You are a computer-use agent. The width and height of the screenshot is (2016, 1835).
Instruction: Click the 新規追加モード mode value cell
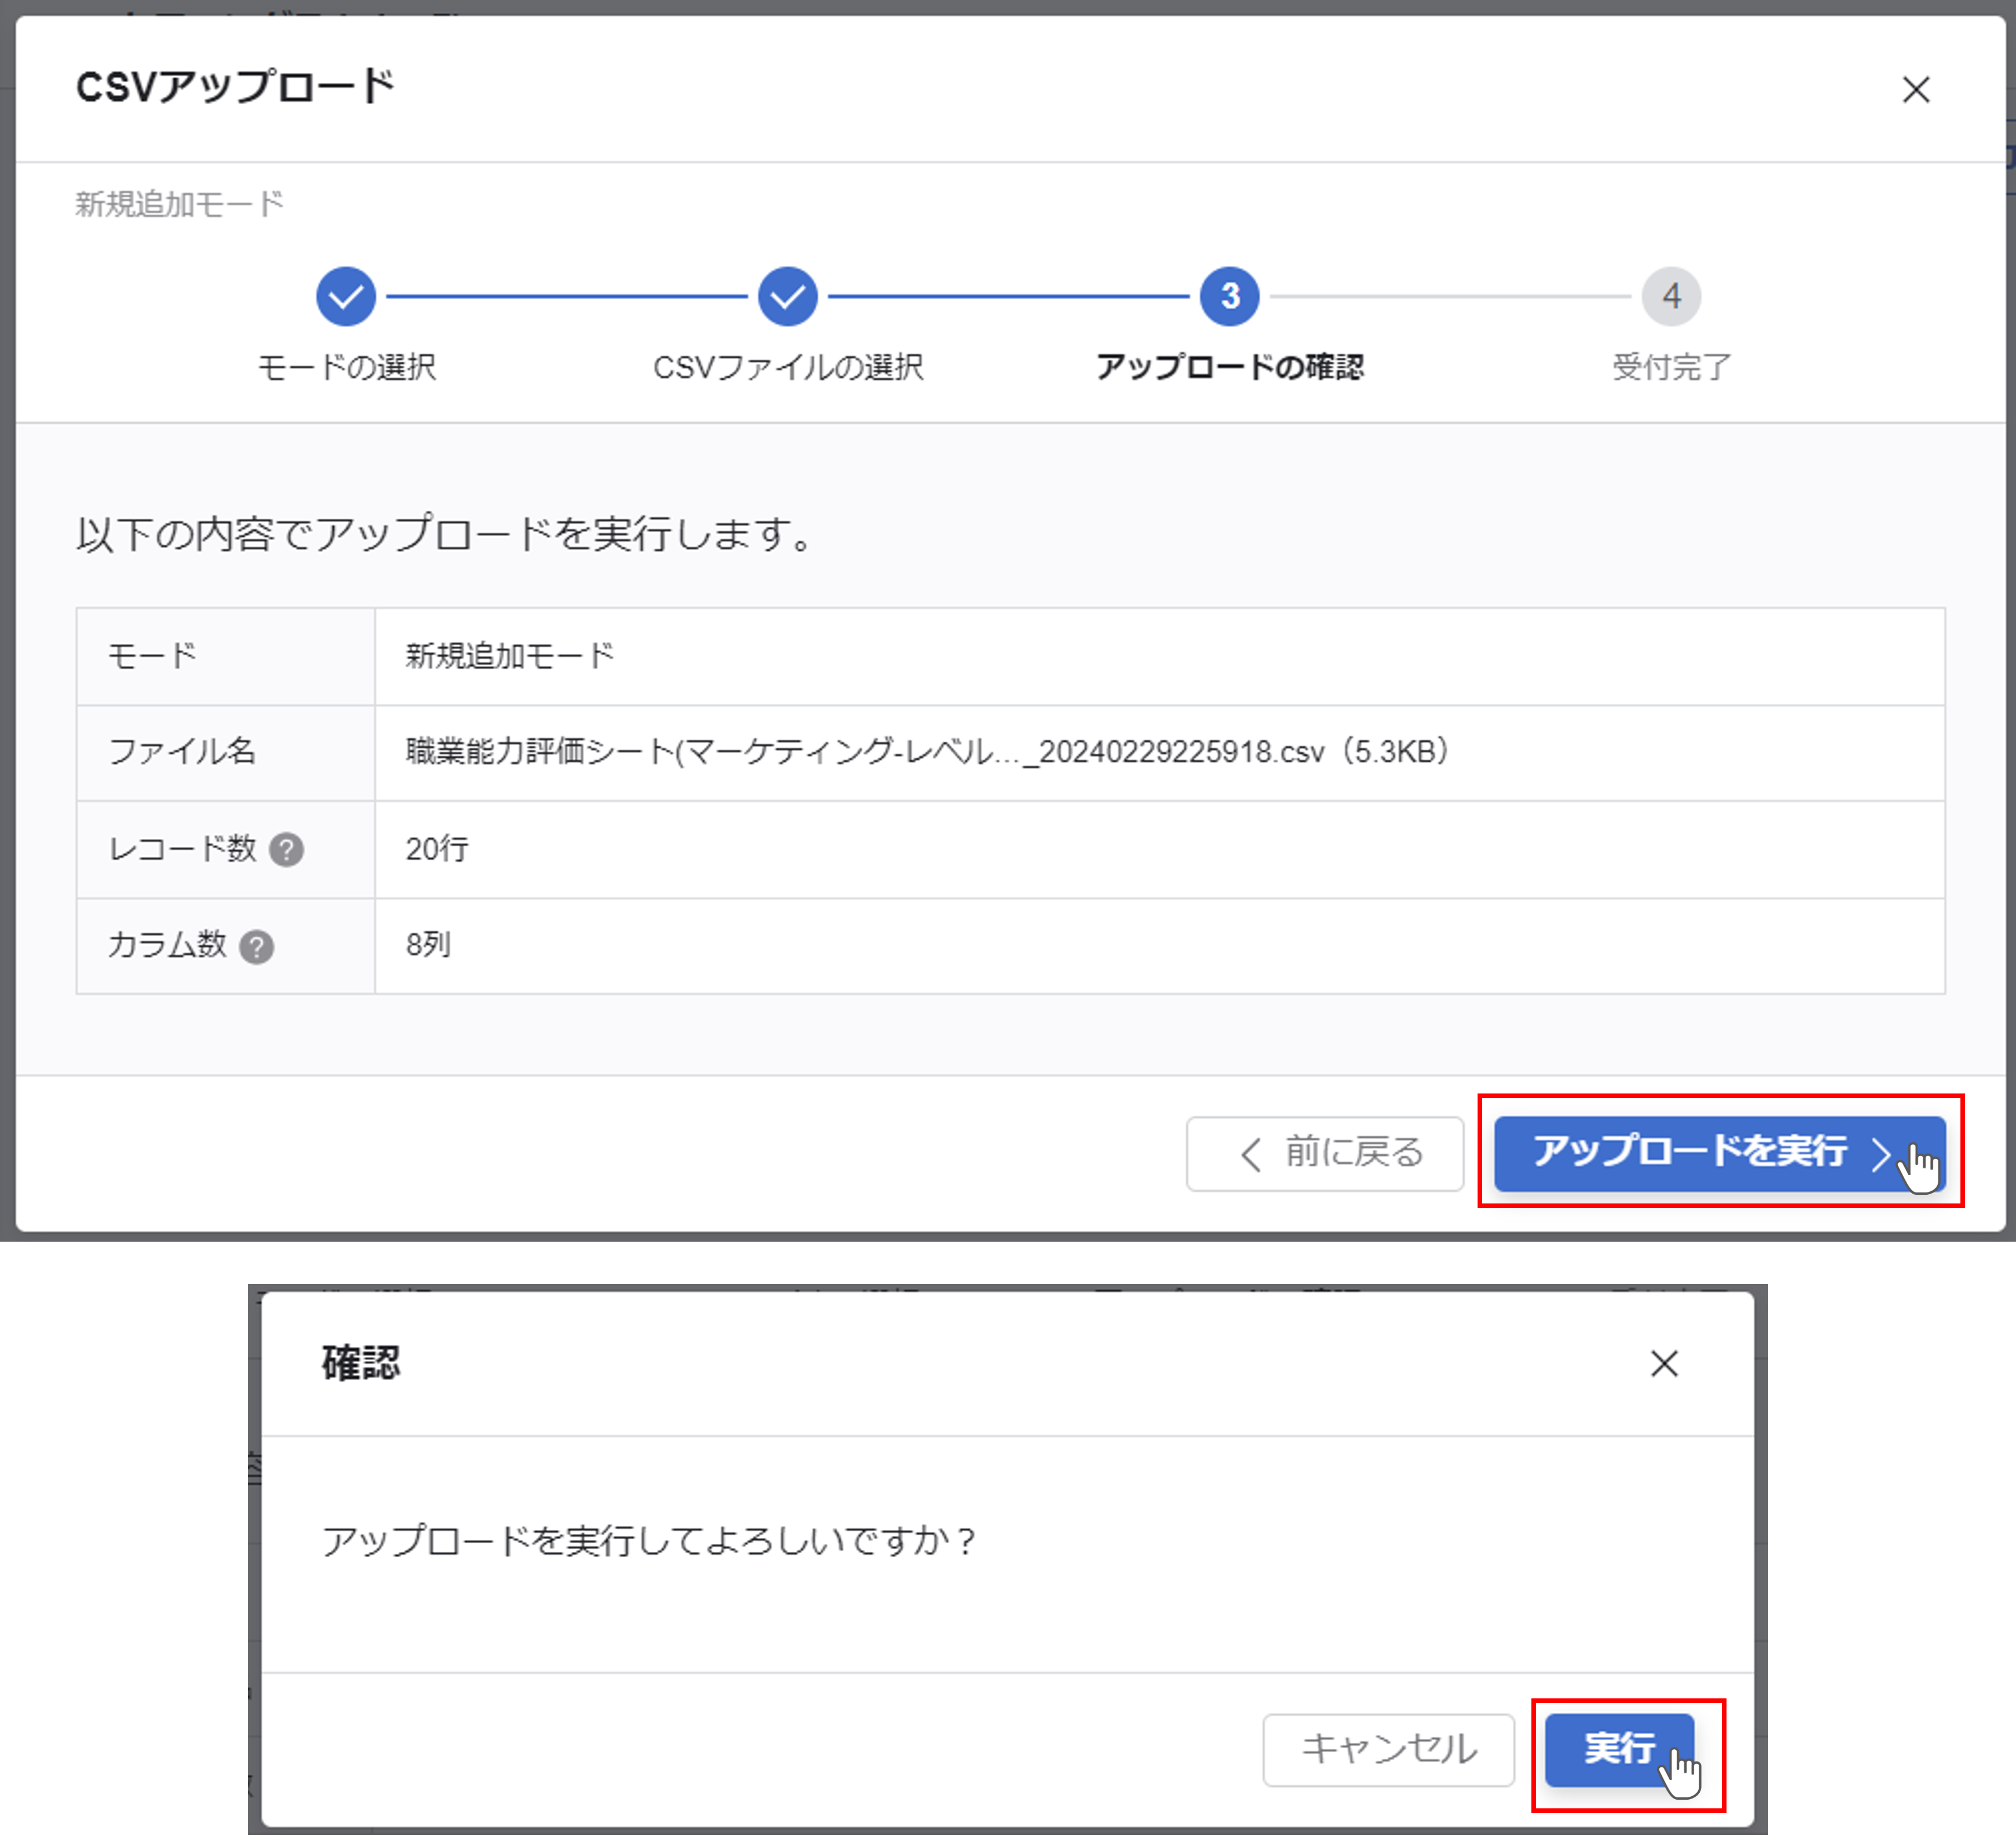508,656
